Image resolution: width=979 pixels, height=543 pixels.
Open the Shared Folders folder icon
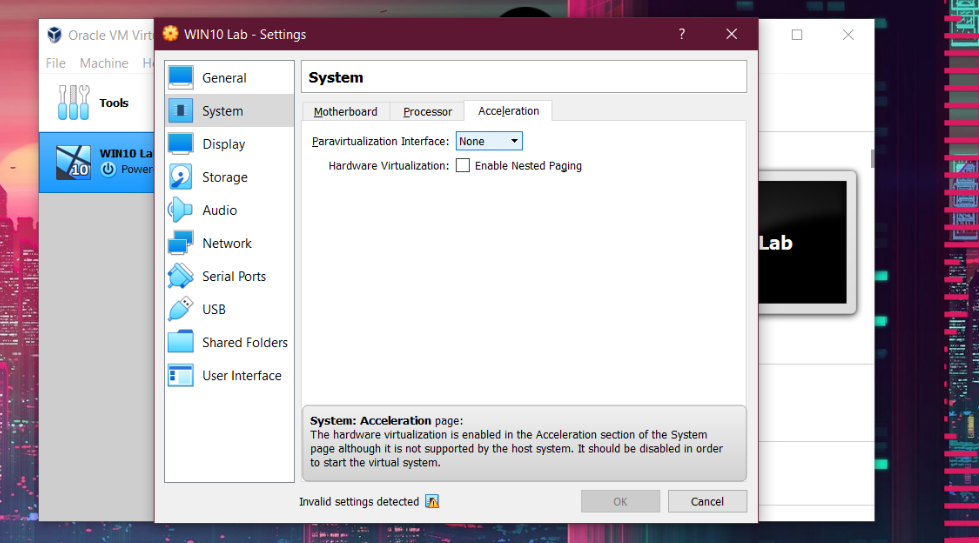pyautogui.click(x=180, y=343)
